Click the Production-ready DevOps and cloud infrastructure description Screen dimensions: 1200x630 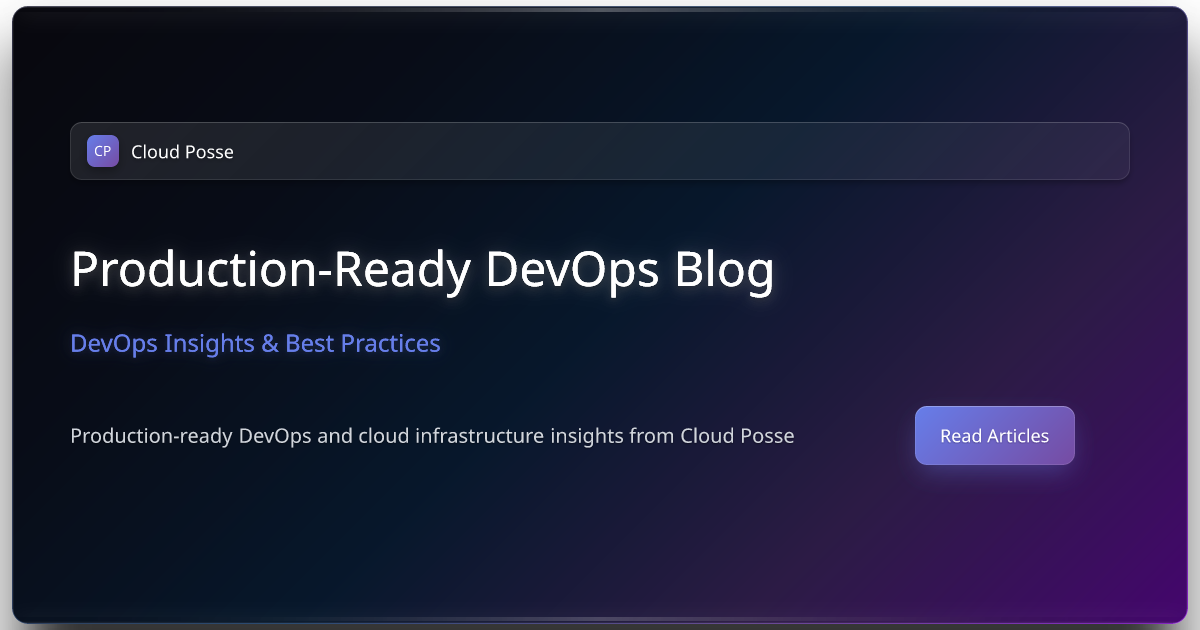pos(432,436)
